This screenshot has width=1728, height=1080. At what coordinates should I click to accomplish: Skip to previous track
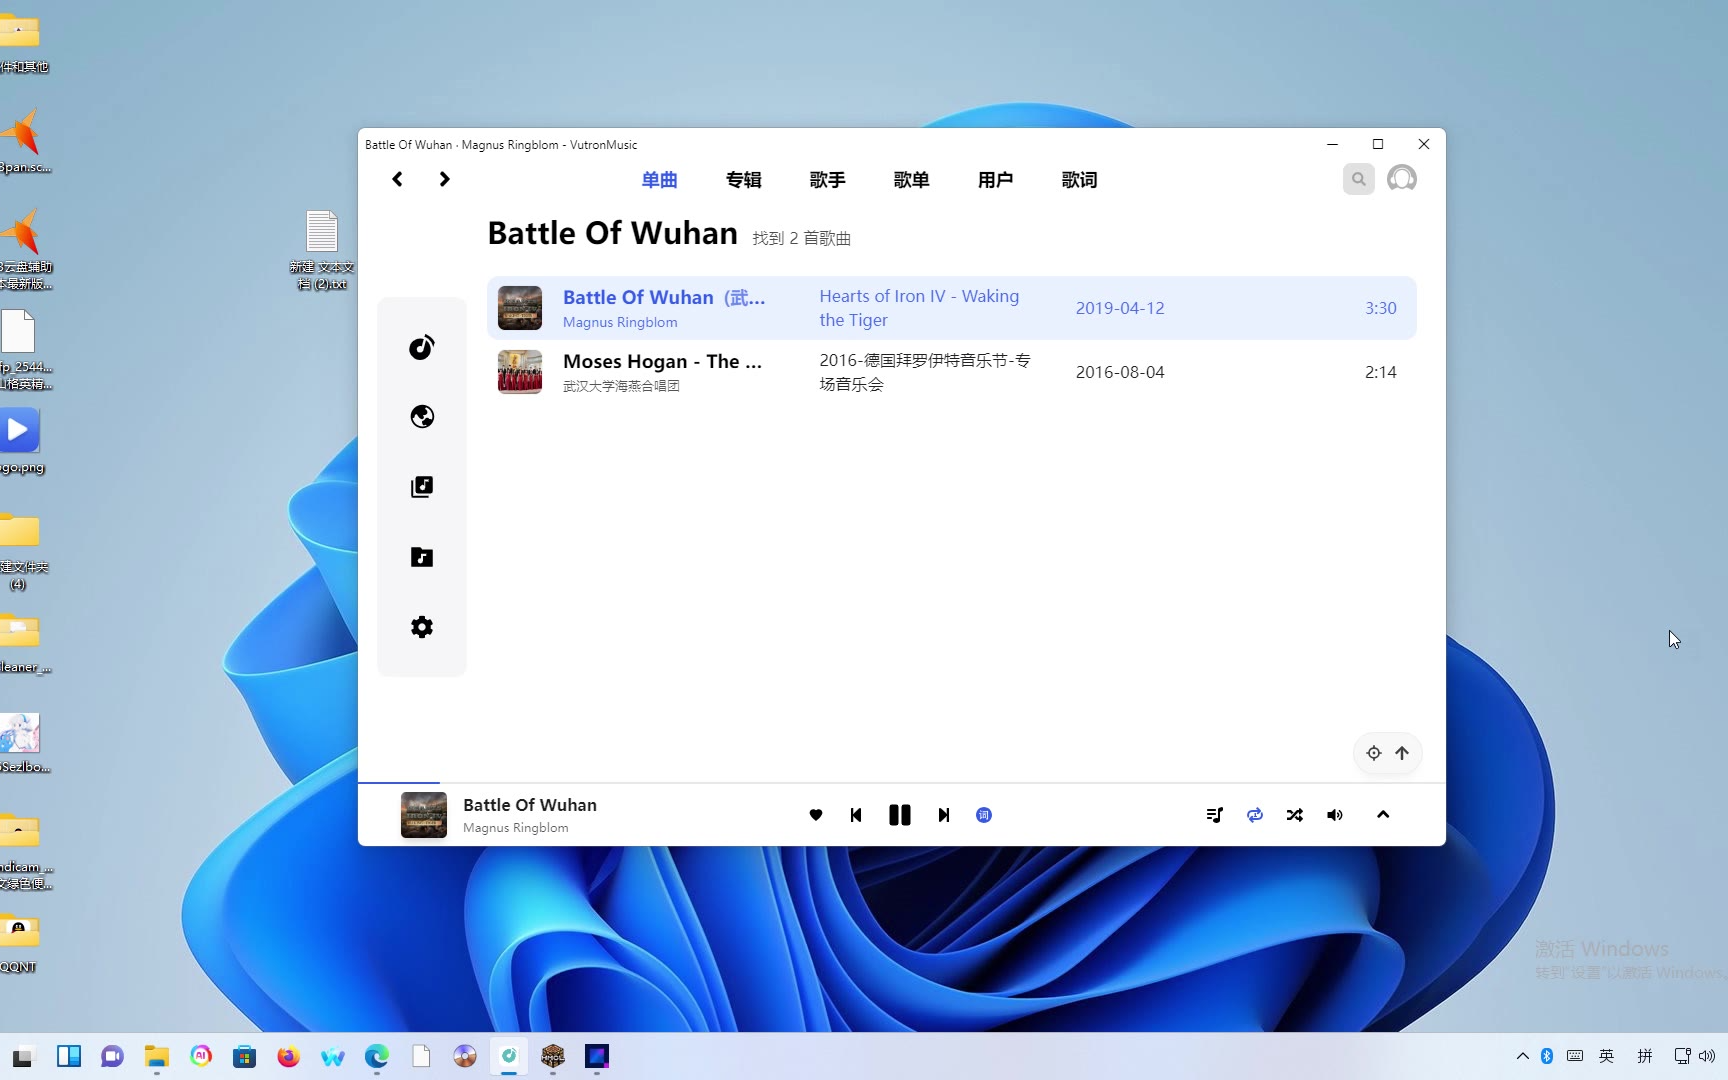pos(856,815)
